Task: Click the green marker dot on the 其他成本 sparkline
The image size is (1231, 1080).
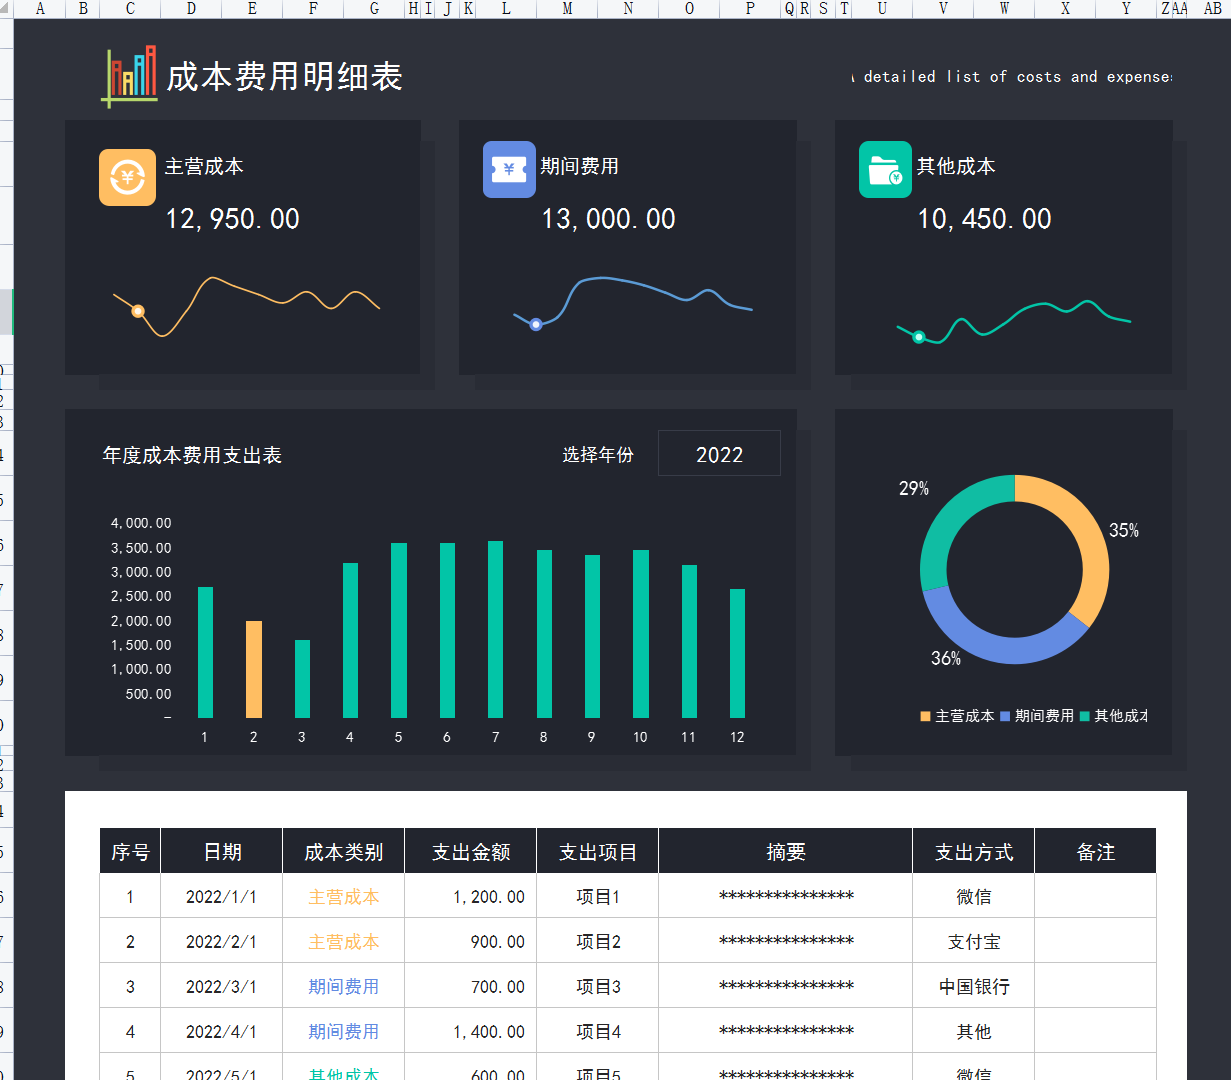Action: click(919, 336)
